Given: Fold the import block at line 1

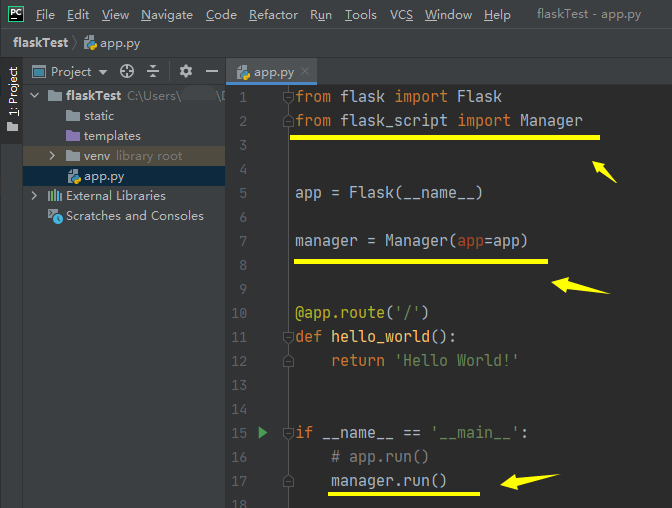Looking at the screenshot, I should coord(288,97).
